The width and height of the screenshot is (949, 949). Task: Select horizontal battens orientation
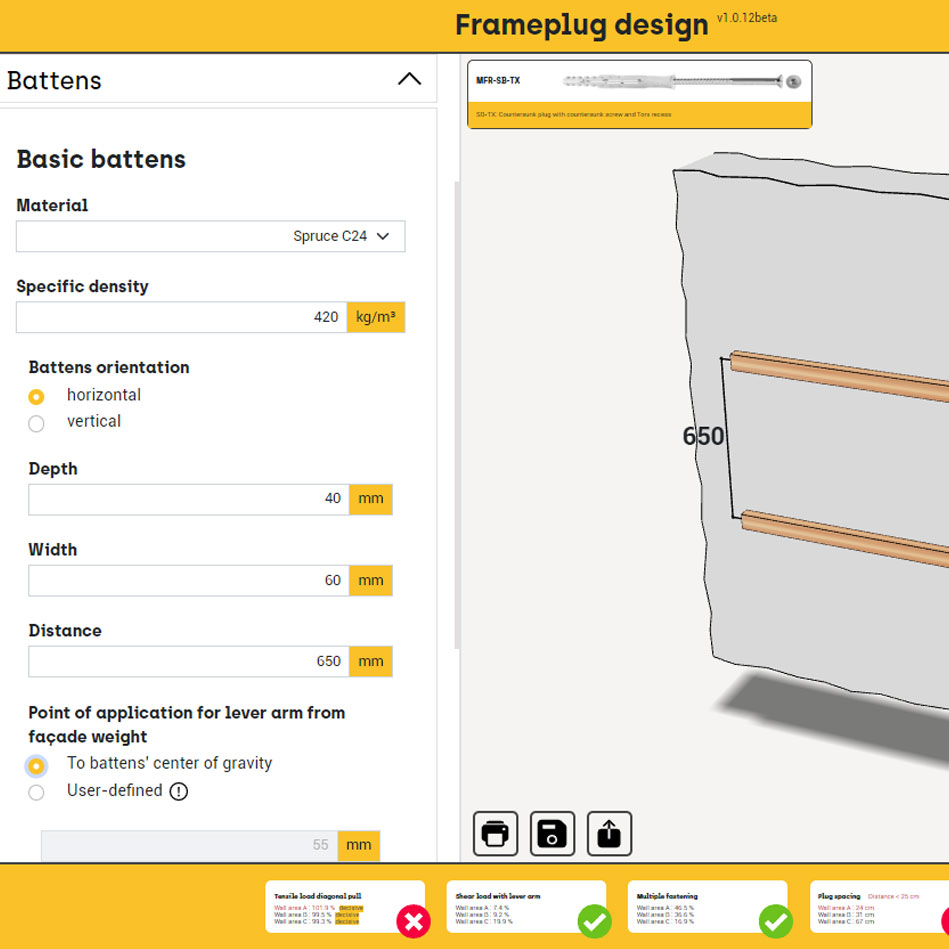(36, 396)
